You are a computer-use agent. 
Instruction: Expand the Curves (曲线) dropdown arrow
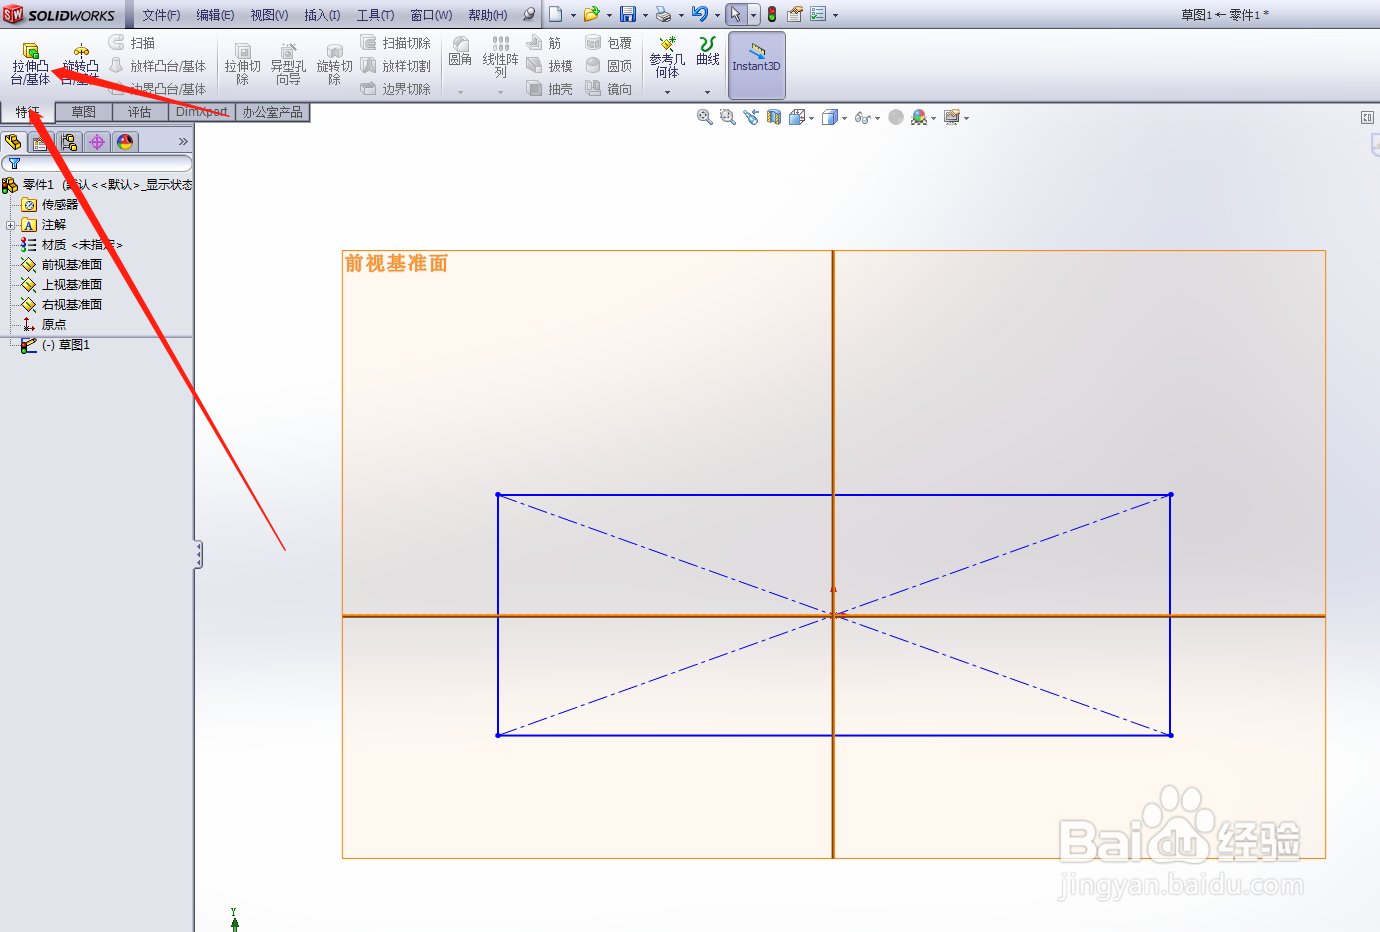tap(707, 92)
